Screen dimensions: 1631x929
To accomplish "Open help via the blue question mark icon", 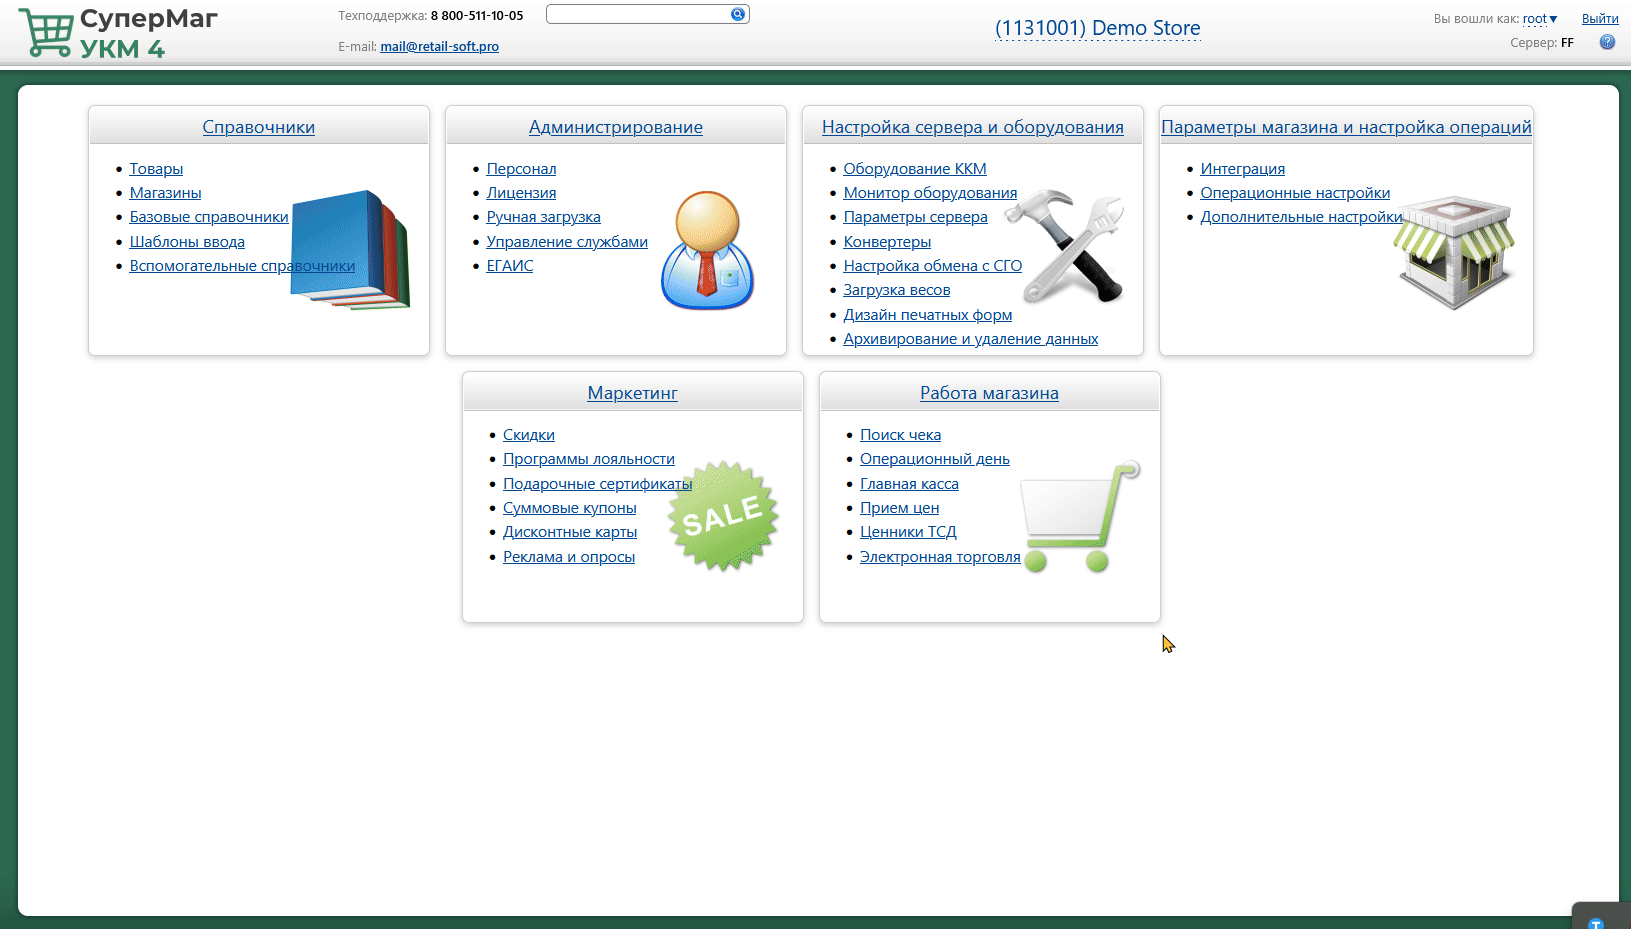I will tap(1607, 42).
